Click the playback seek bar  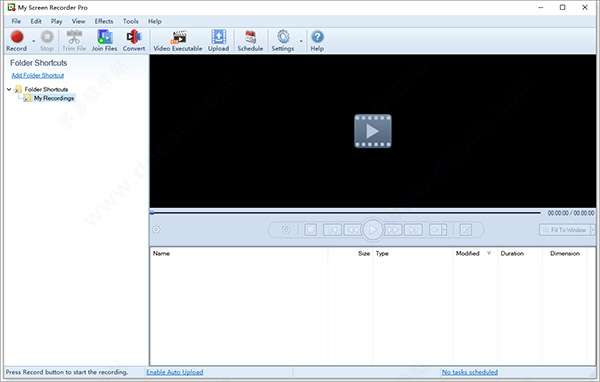[x=345, y=212]
